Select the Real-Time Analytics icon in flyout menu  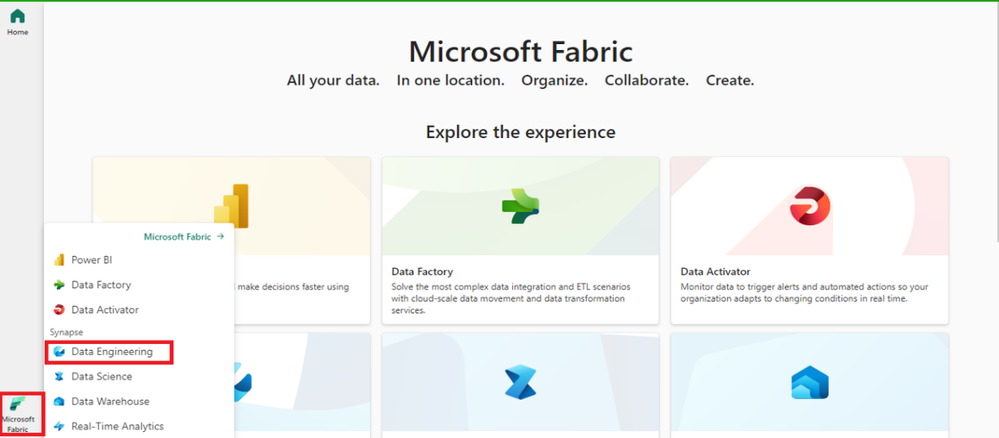coord(59,427)
